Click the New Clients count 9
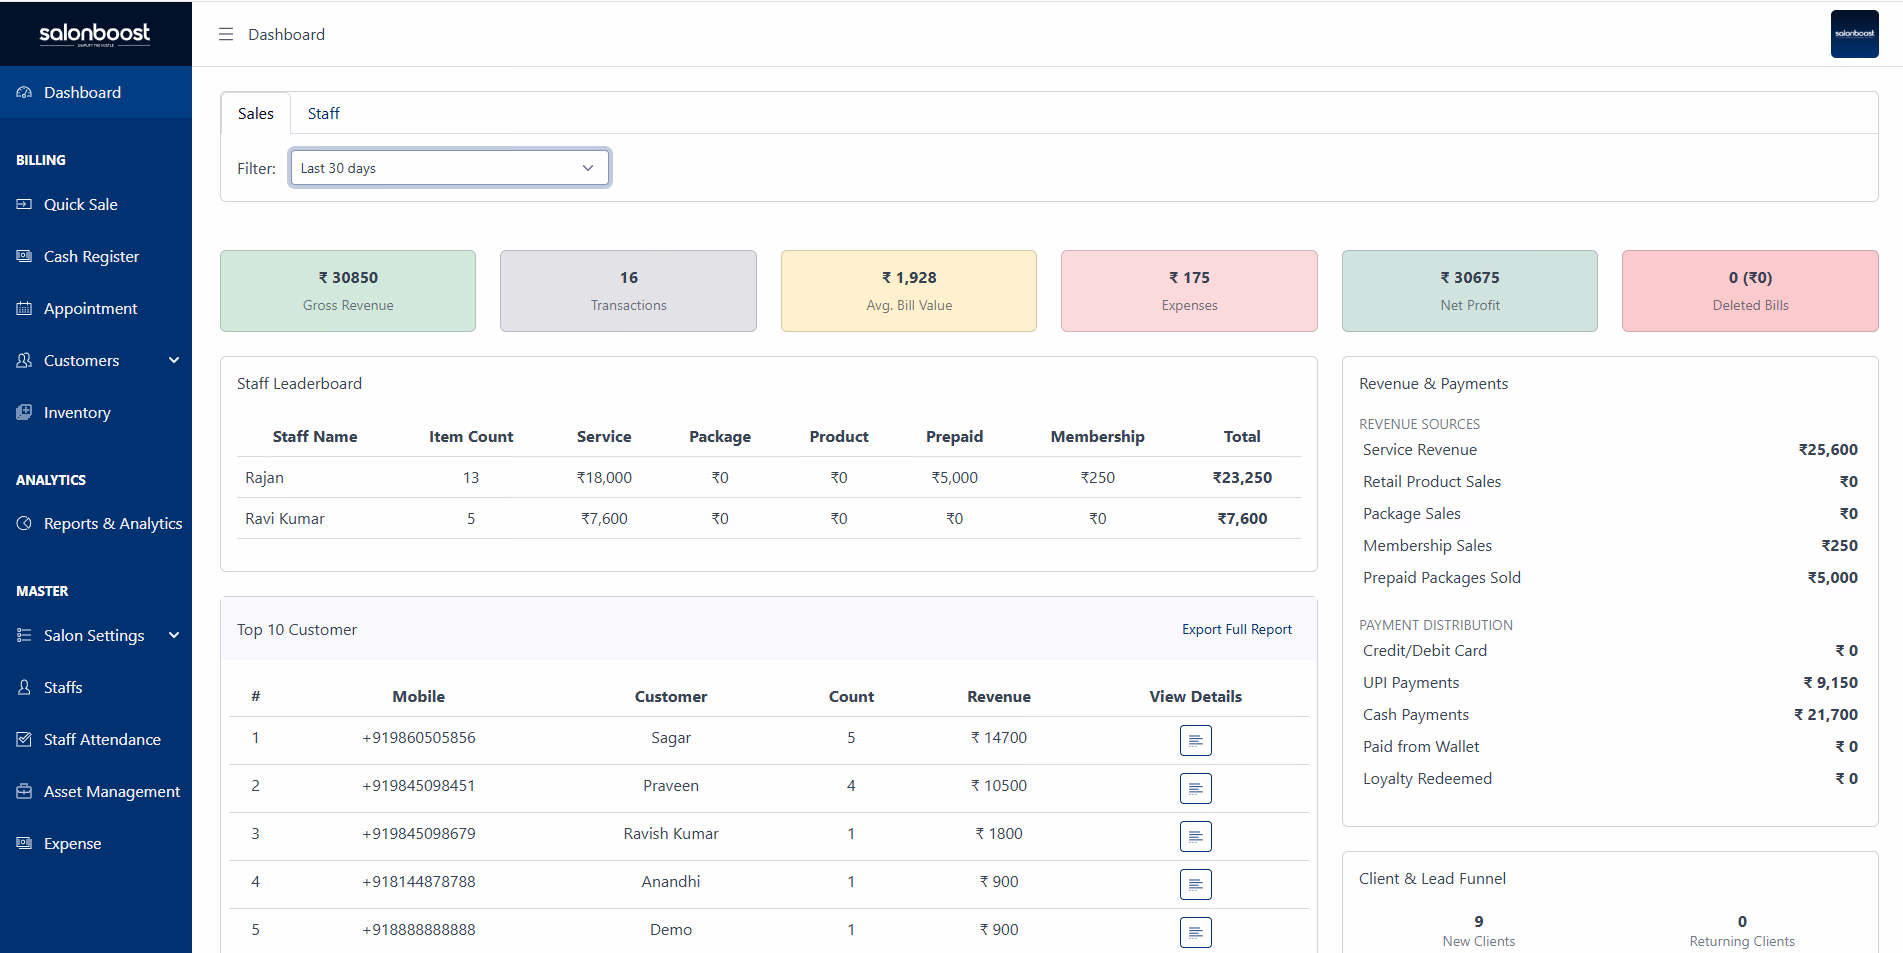1903x953 pixels. click(x=1479, y=922)
